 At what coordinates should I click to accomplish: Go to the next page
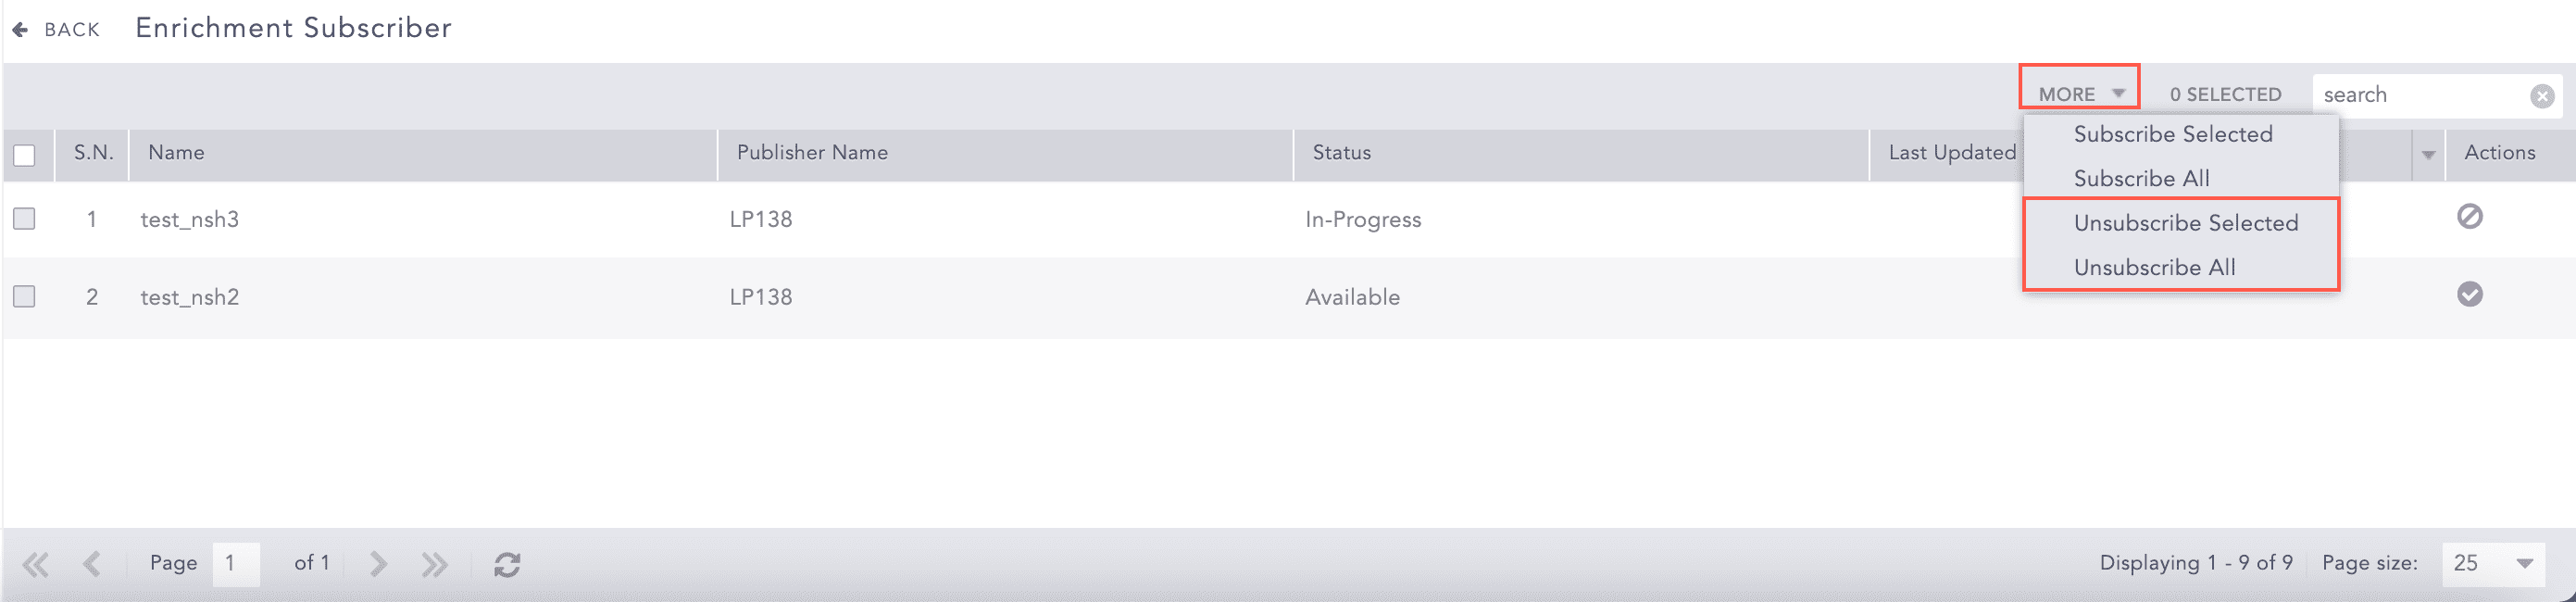coord(378,565)
